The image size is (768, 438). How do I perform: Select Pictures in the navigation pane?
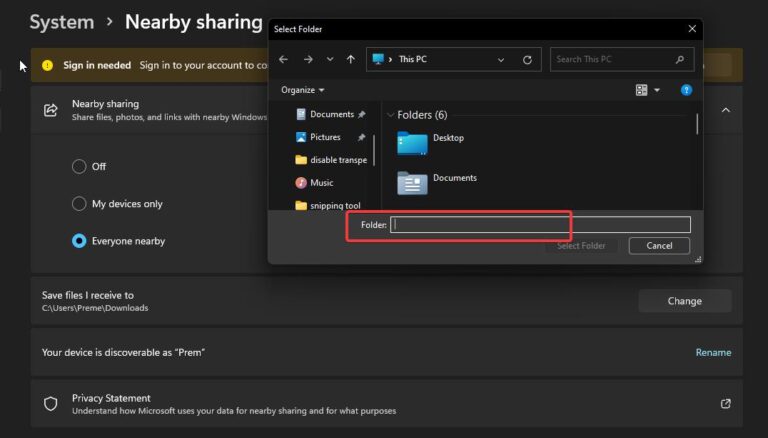point(325,137)
